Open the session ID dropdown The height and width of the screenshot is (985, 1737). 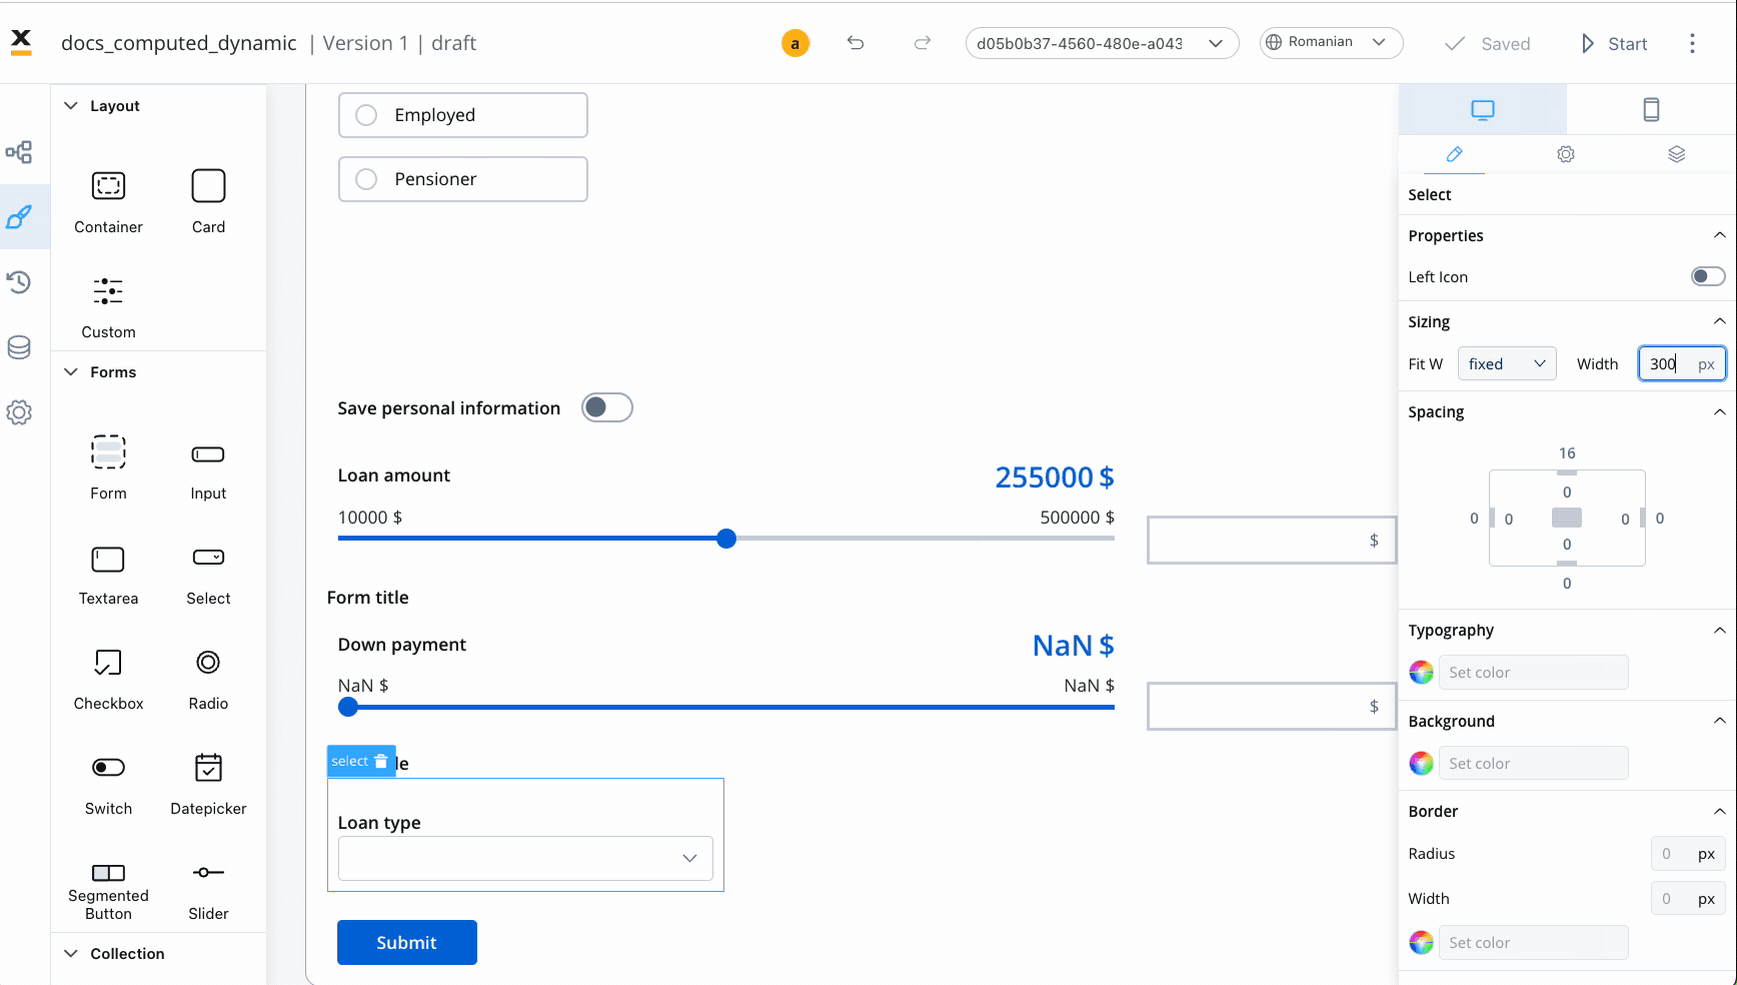[x=1102, y=43]
